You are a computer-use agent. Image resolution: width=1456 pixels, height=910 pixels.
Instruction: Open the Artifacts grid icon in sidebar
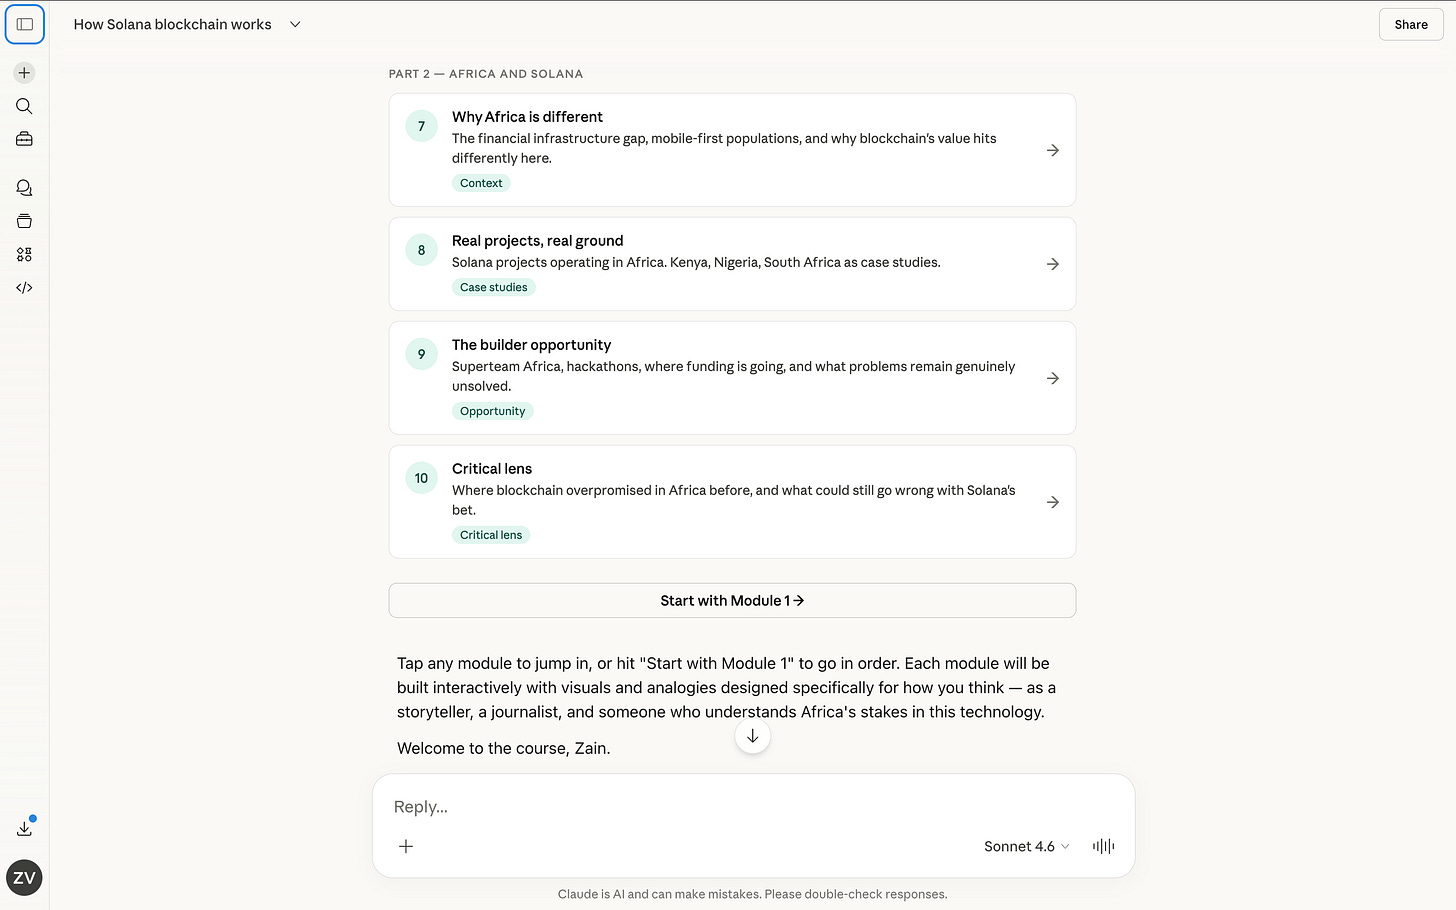point(25,254)
